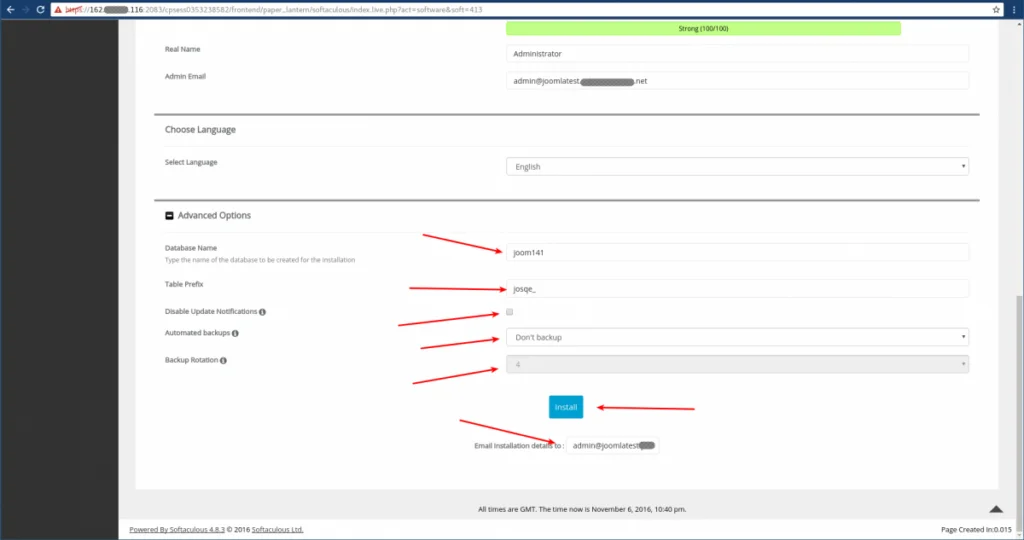Click info icon next to Automated backups
The image size is (1024, 540).
235,334
